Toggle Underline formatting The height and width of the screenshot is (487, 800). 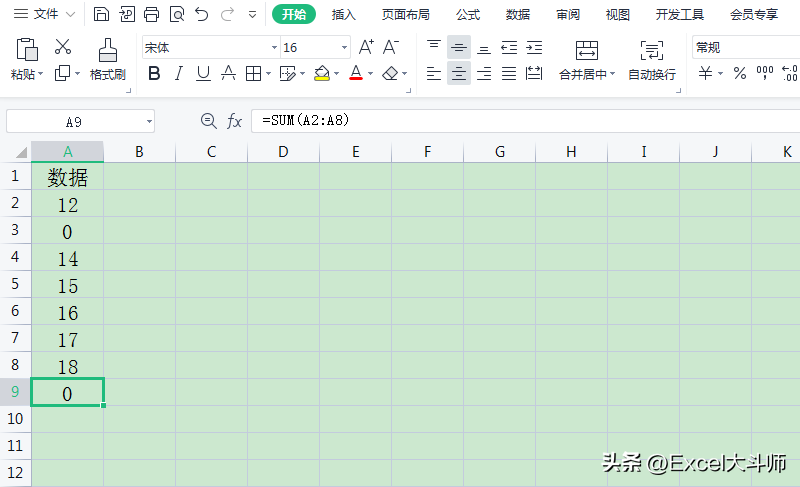click(x=203, y=74)
